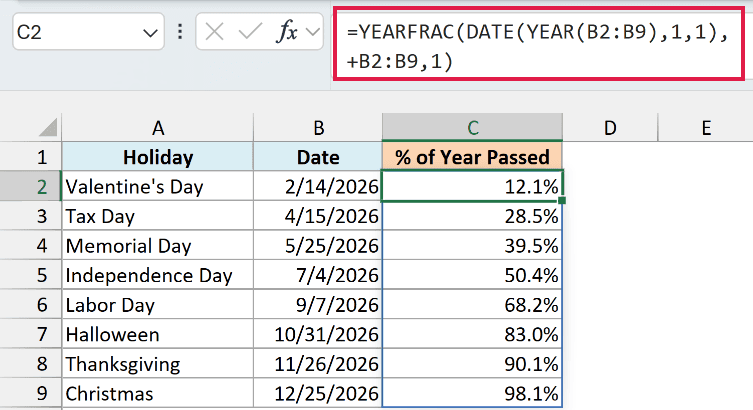Click the Name Box showing C2
753x410 pixels.
[x=89, y=32]
